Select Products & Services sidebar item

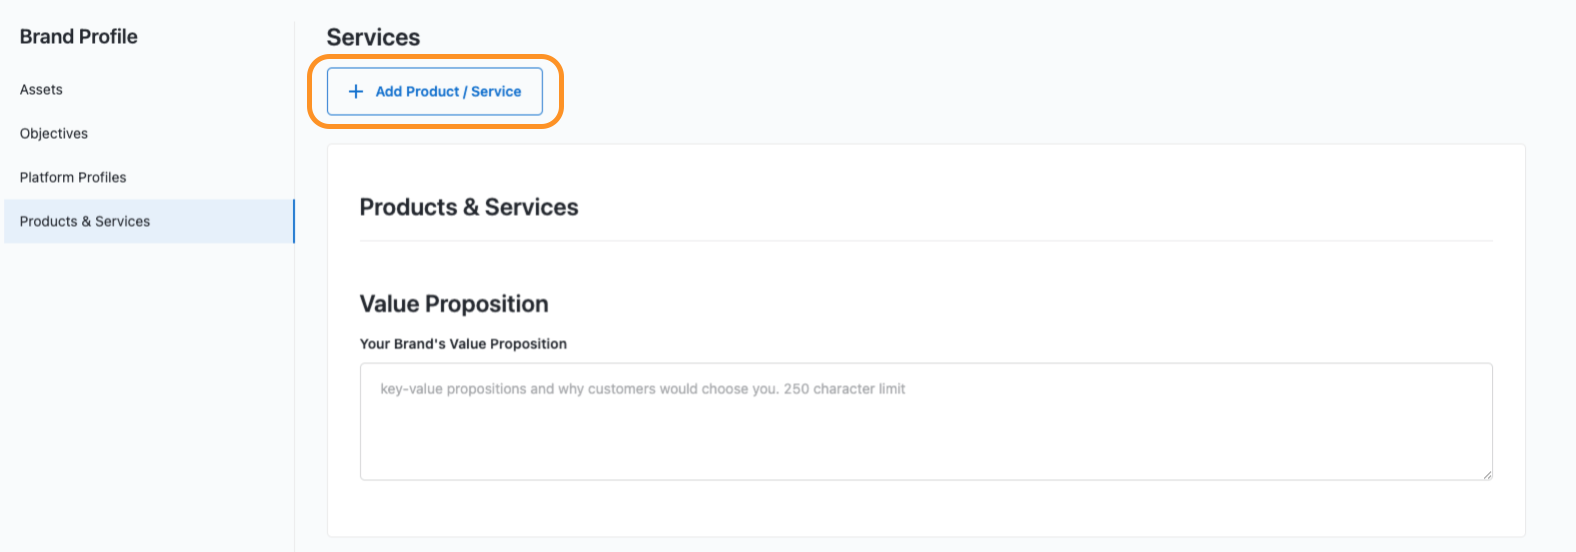[x=85, y=222]
